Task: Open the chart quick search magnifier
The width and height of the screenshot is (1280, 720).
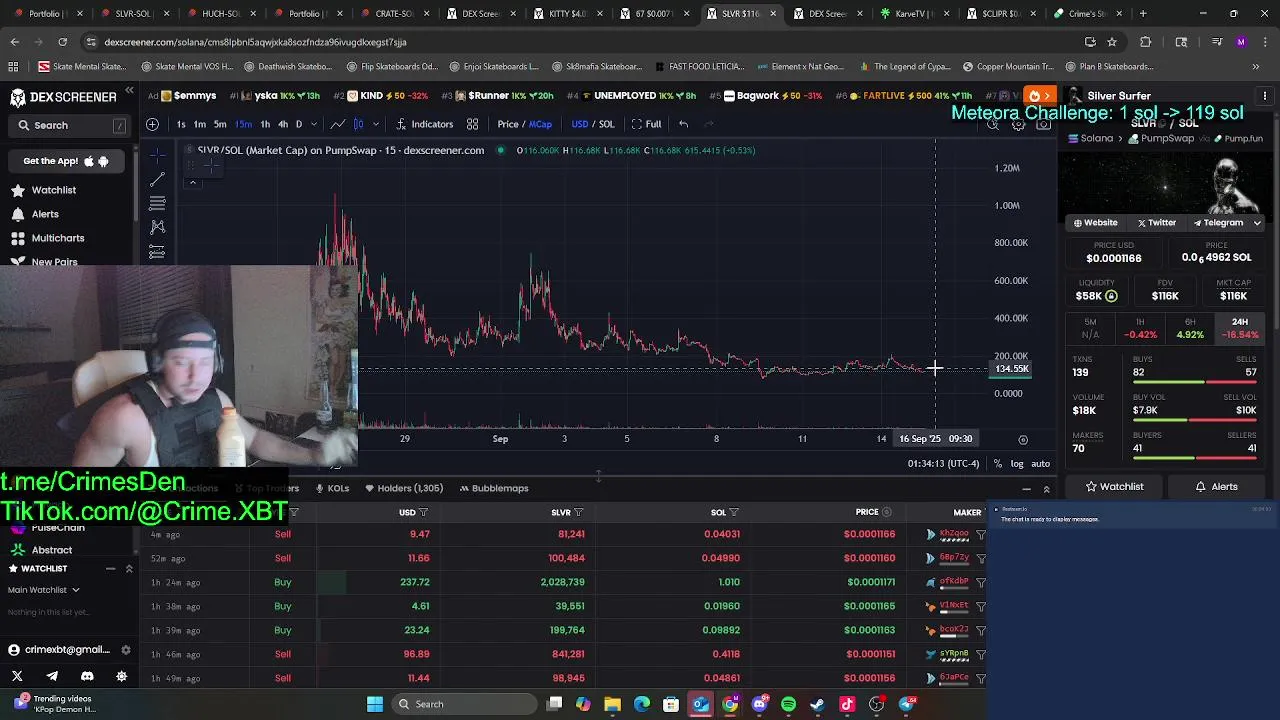Action: tap(993, 125)
